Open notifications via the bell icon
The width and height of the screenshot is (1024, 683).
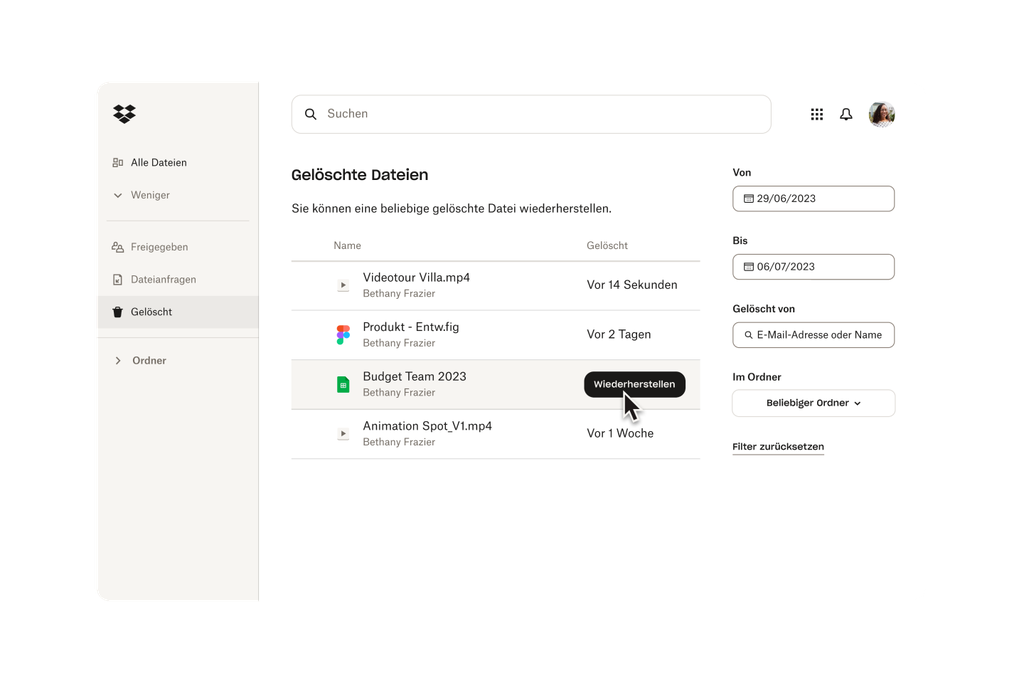point(846,114)
